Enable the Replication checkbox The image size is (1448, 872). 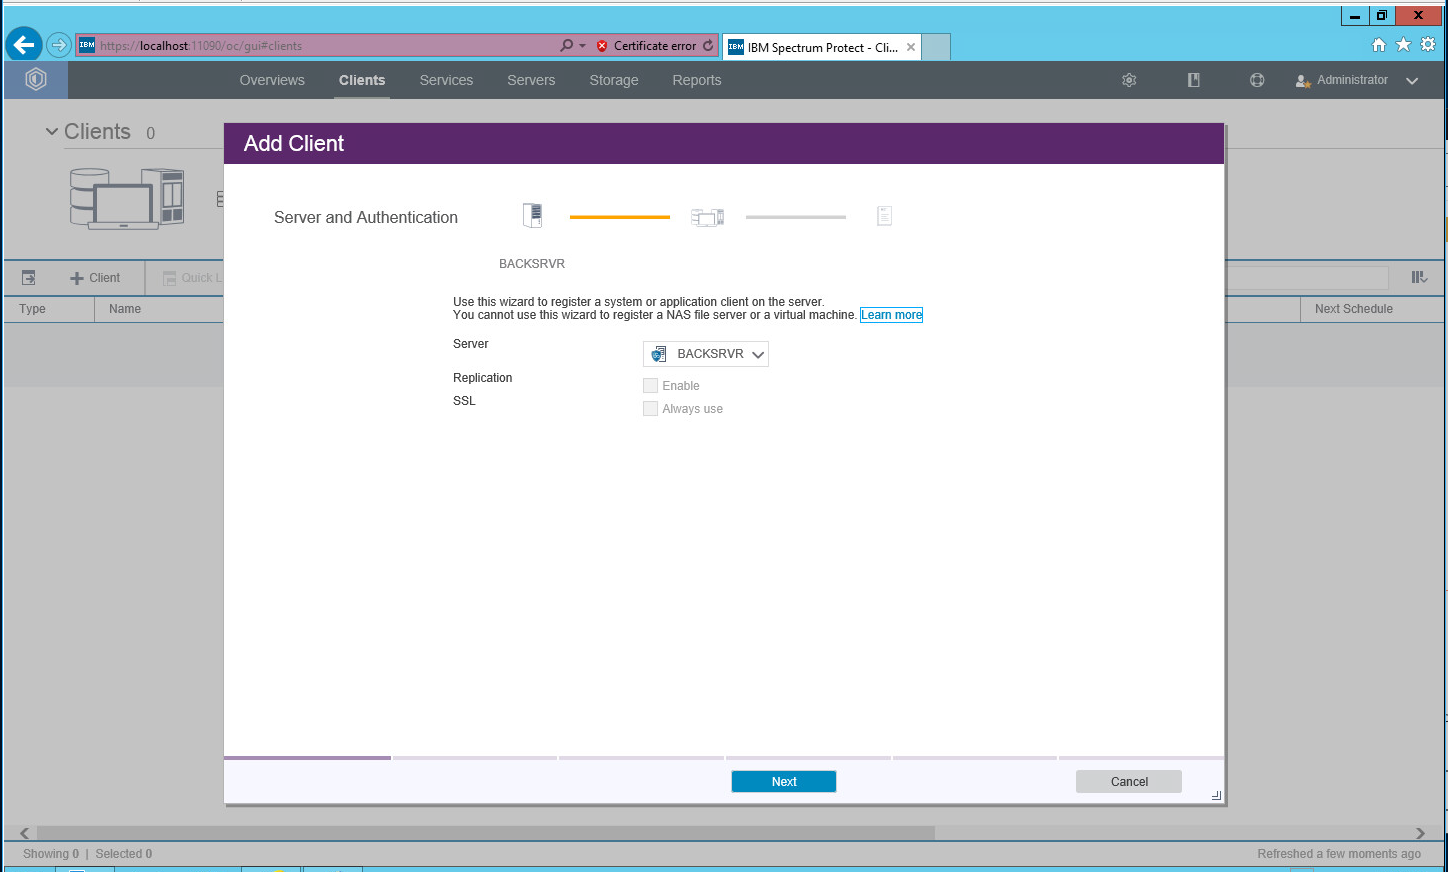pos(651,386)
